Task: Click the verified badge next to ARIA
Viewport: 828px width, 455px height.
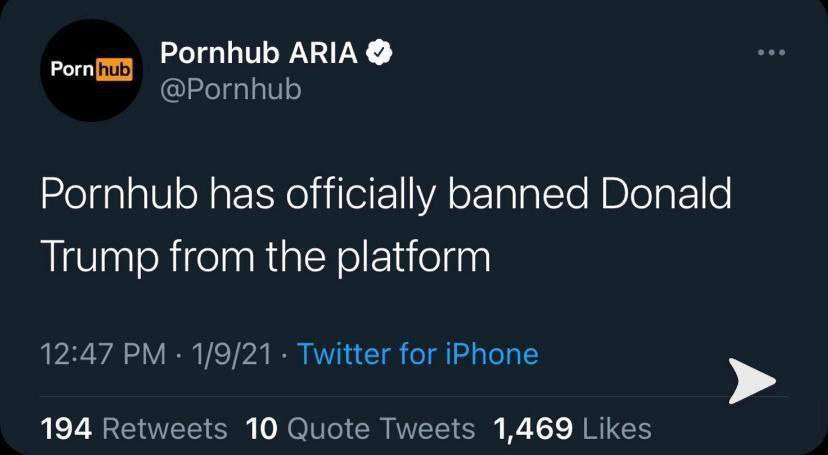Action: 378,52
